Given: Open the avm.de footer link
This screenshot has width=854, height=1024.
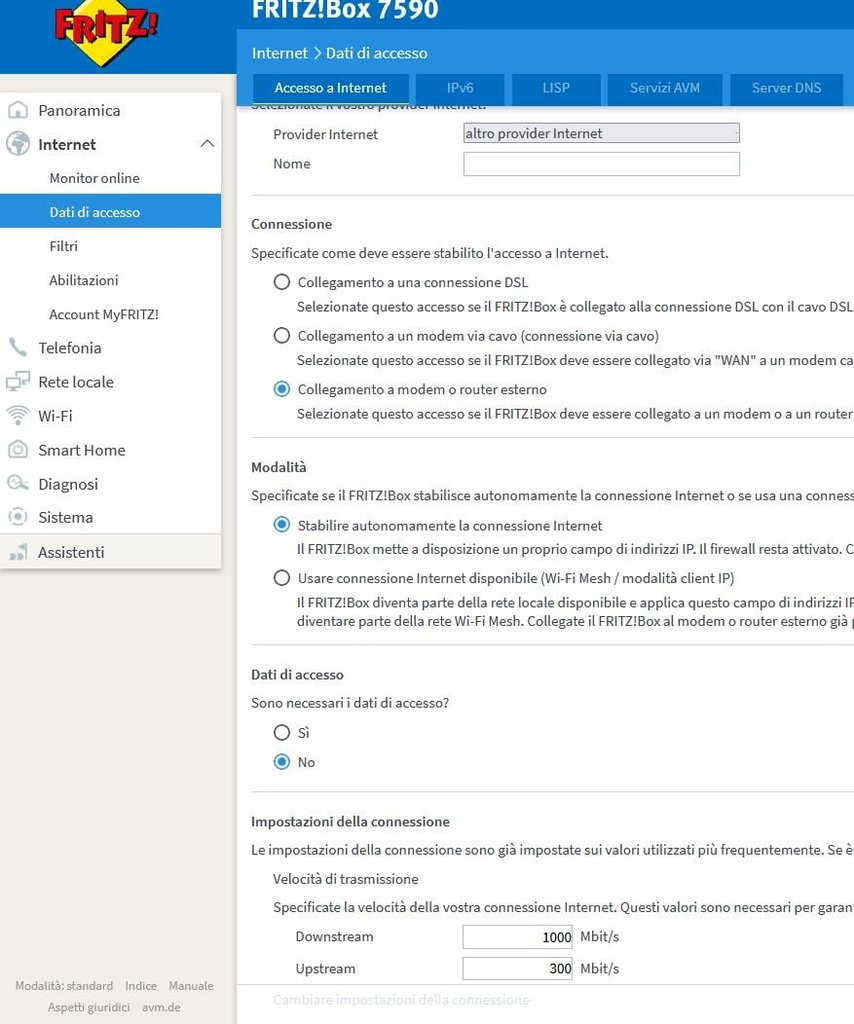Looking at the screenshot, I should [161, 1007].
